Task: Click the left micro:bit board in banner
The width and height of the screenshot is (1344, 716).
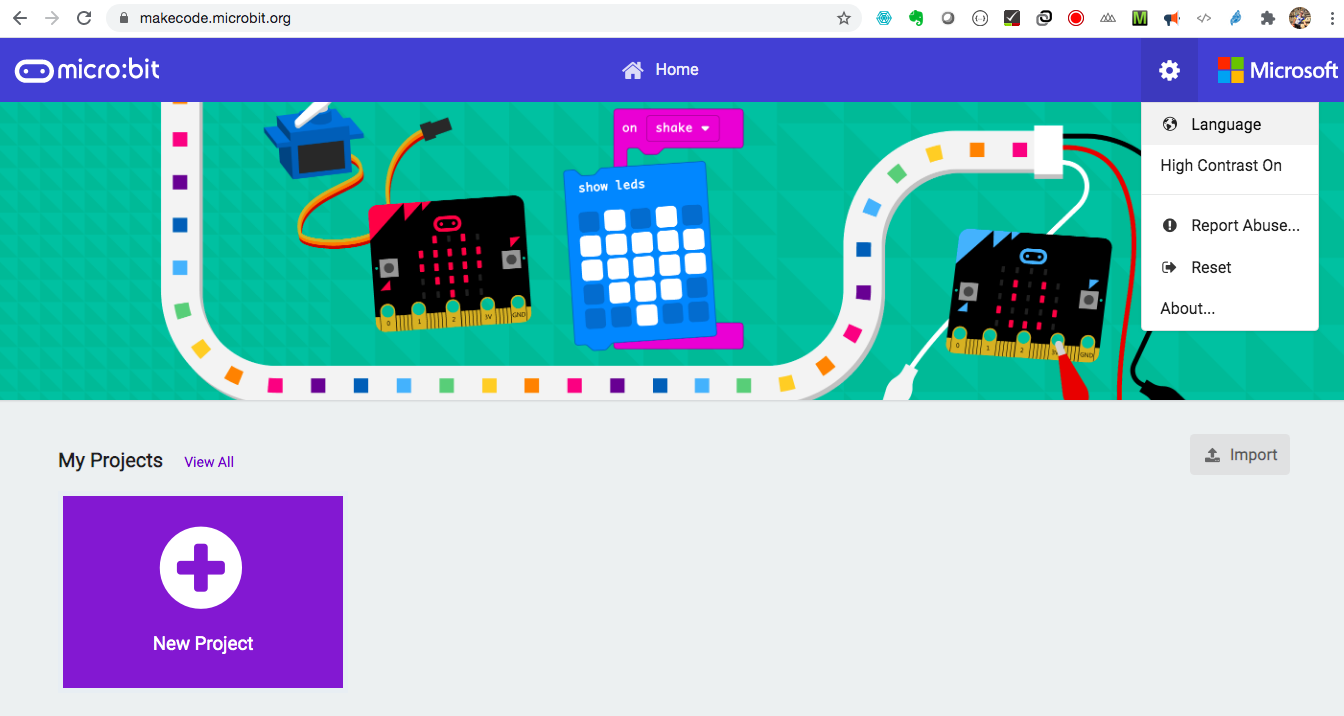Action: [449, 264]
